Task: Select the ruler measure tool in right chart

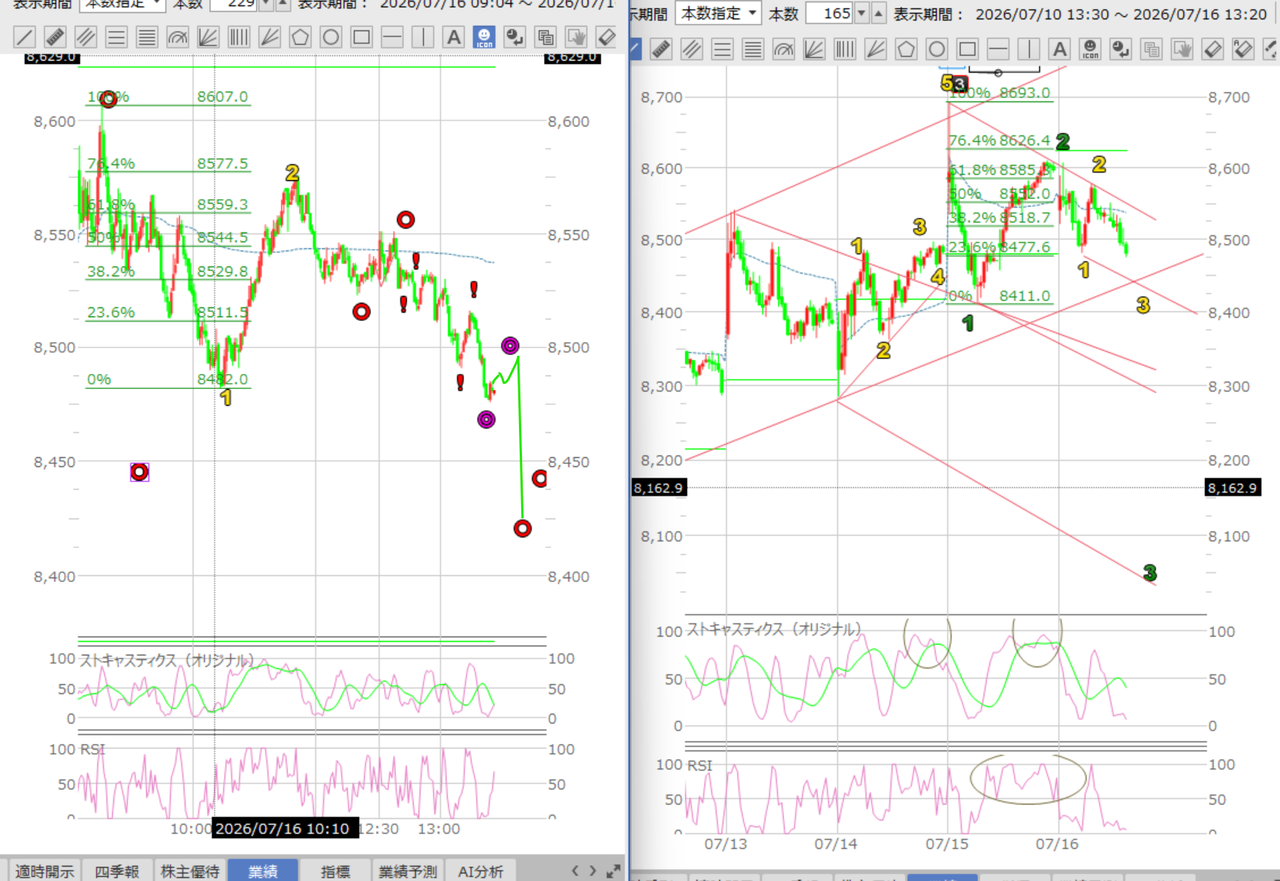Action: point(661,48)
